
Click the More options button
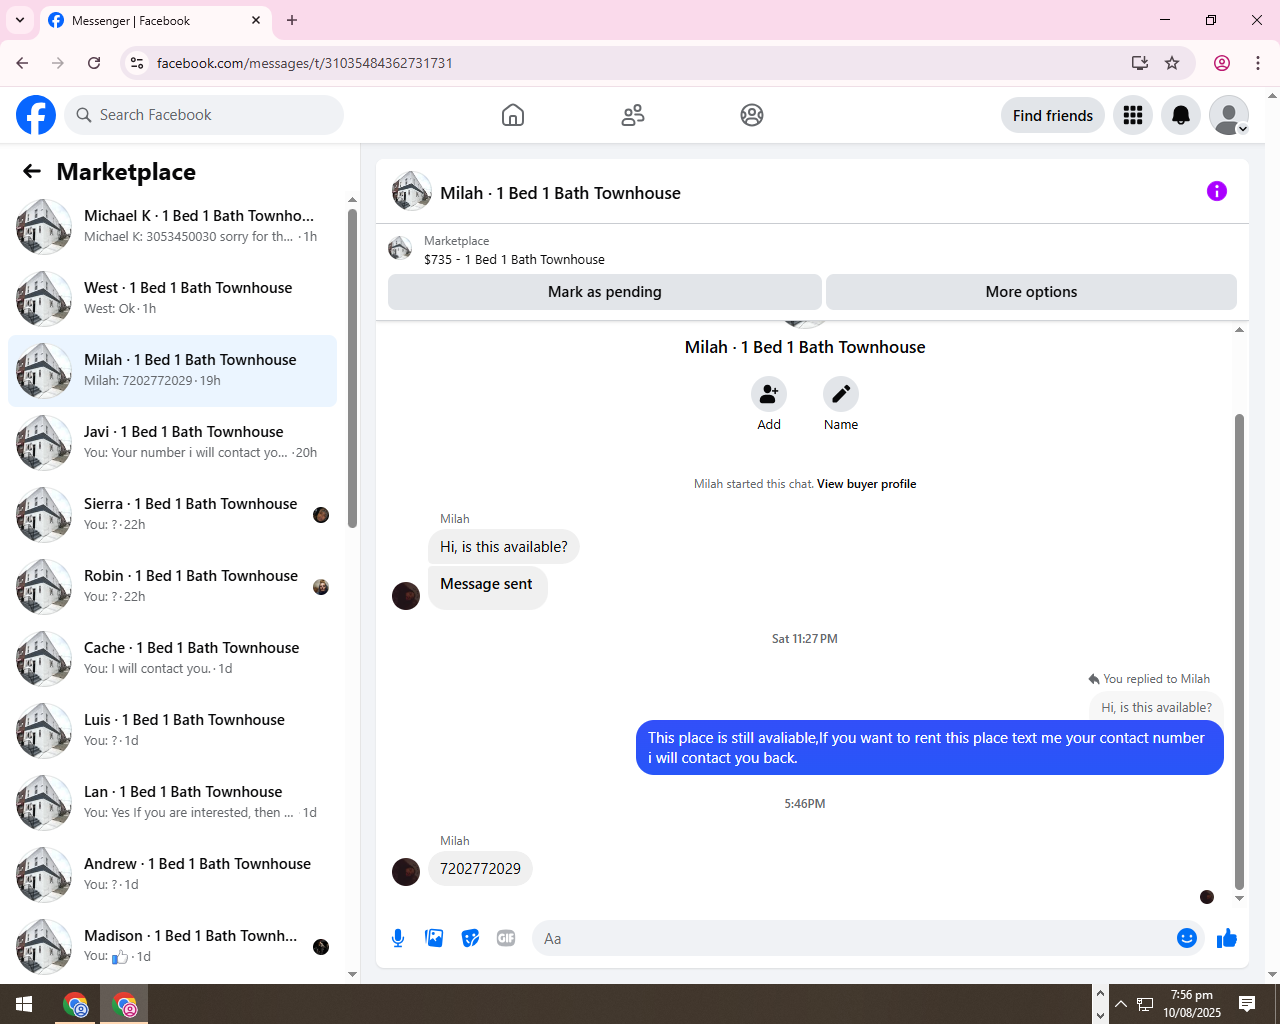pos(1031,292)
